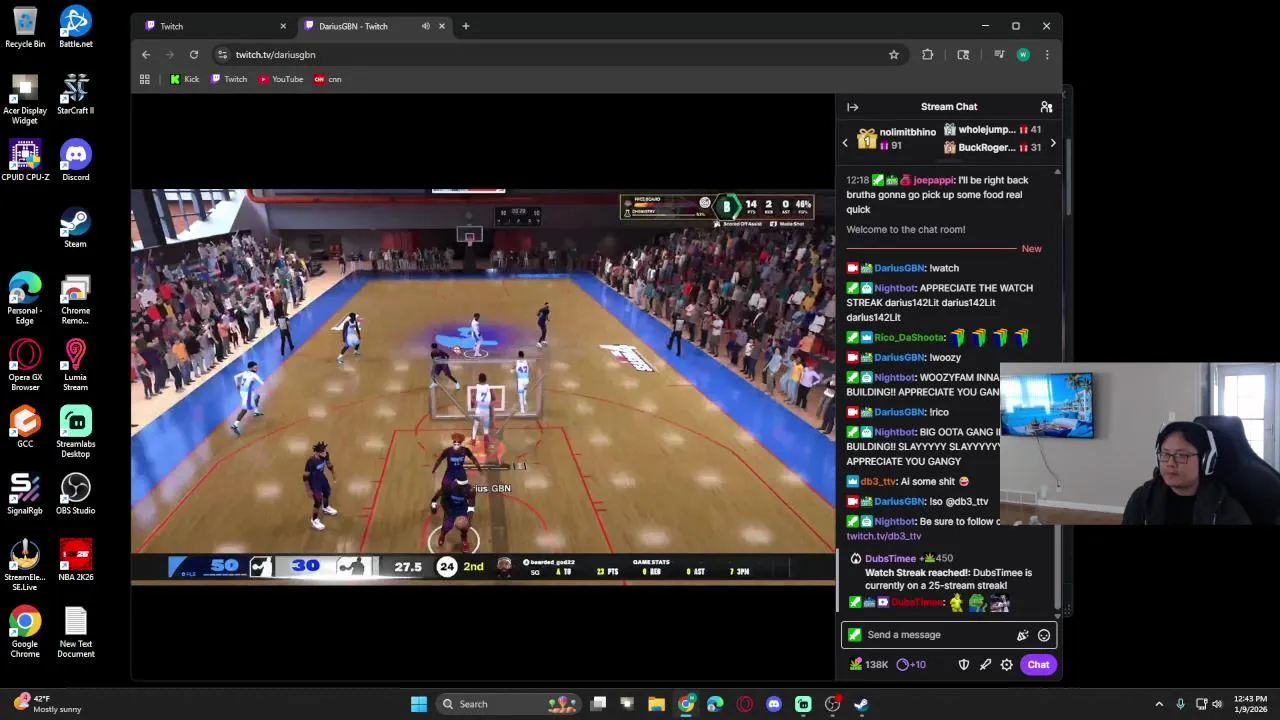This screenshot has width=1280, height=720.
Task: Send message with the Chat button
Action: (x=1038, y=665)
